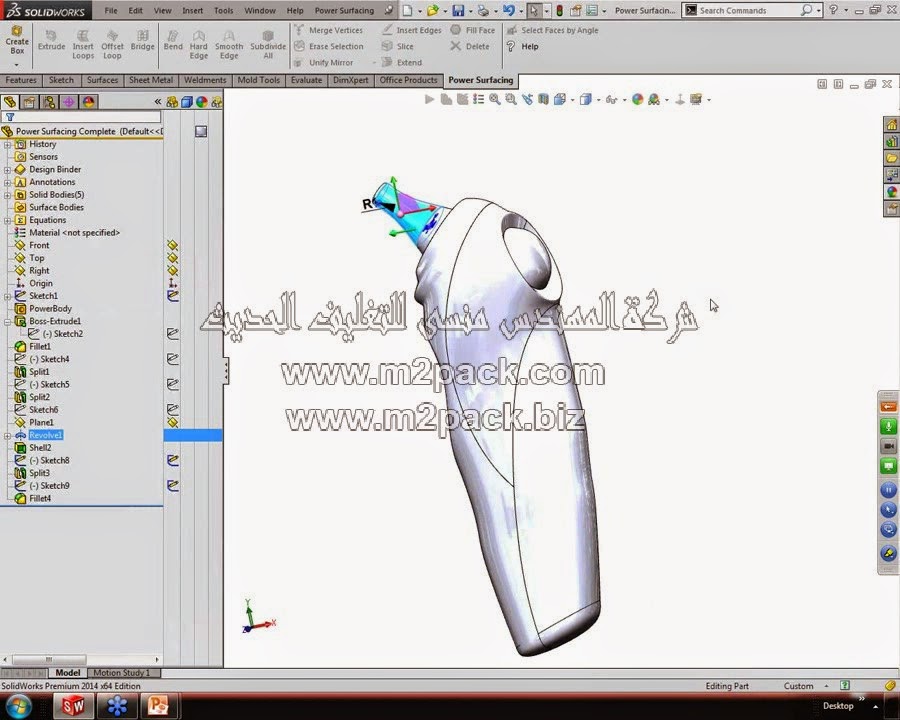The height and width of the screenshot is (720, 900).
Task: Click the Undo icon
Action: [509, 10]
